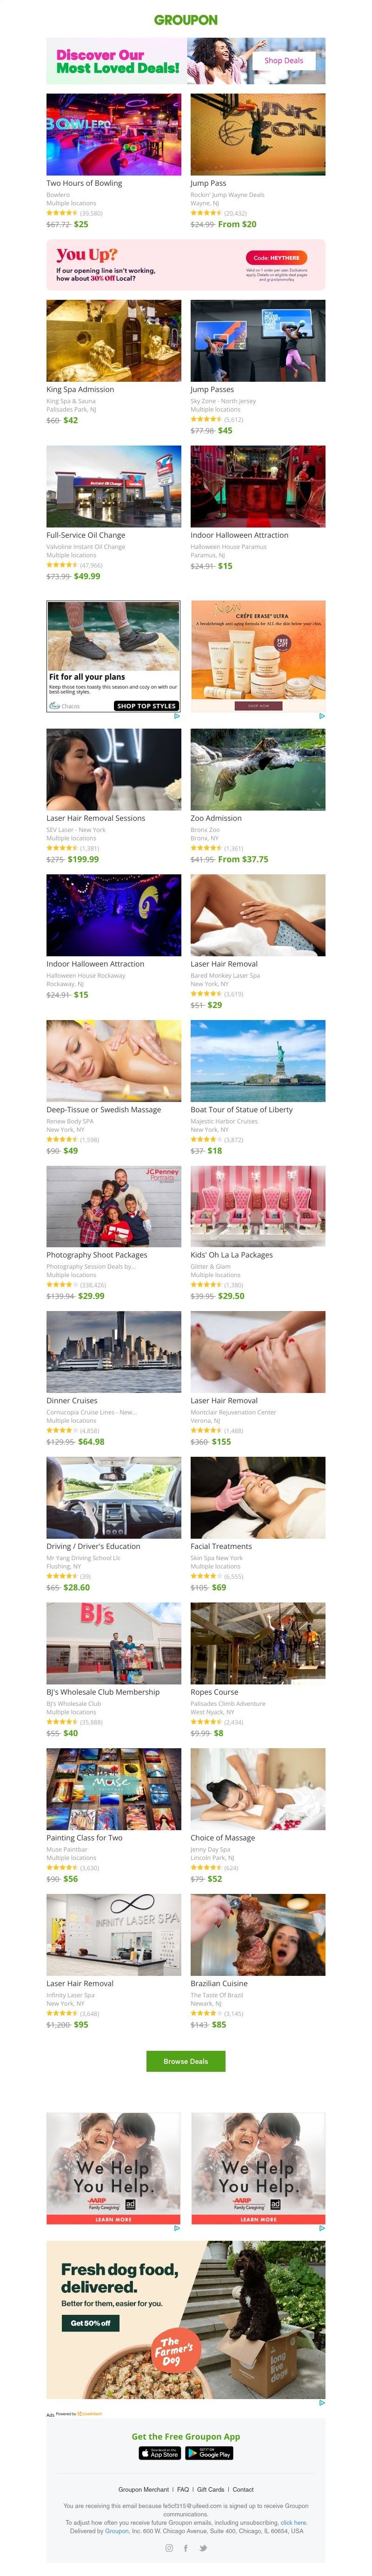The image size is (372, 2576).
Task: Click the Shop Deals banner button
Action: [283, 60]
